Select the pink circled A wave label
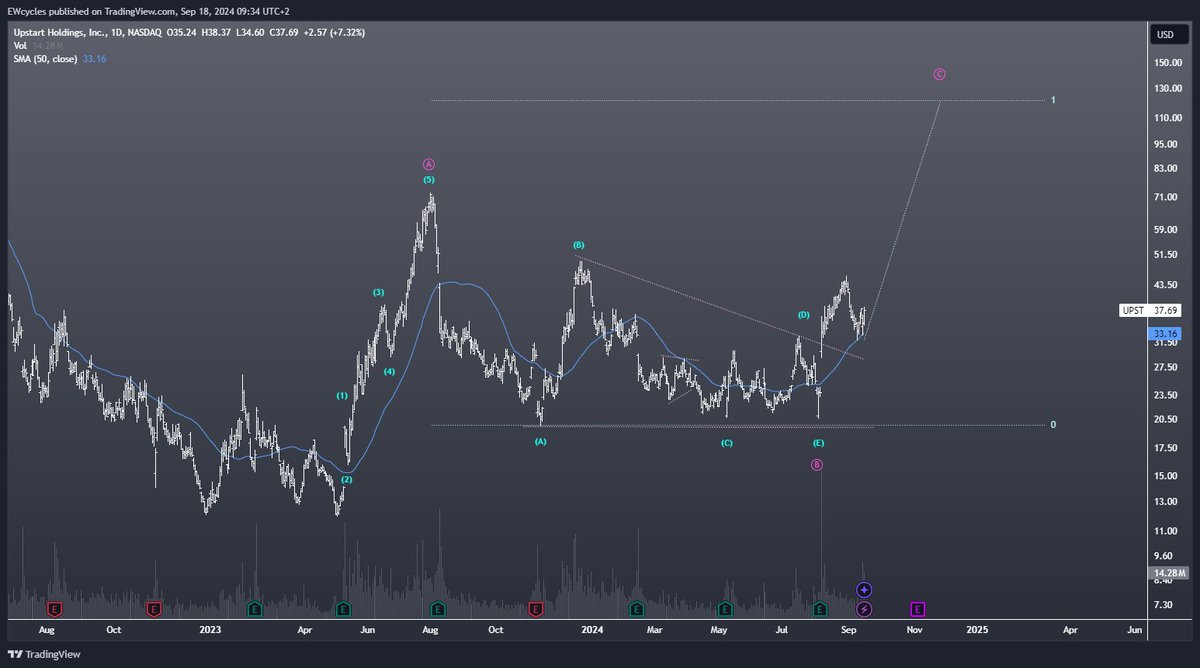The width and height of the screenshot is (1200, 668). point(428,163)
